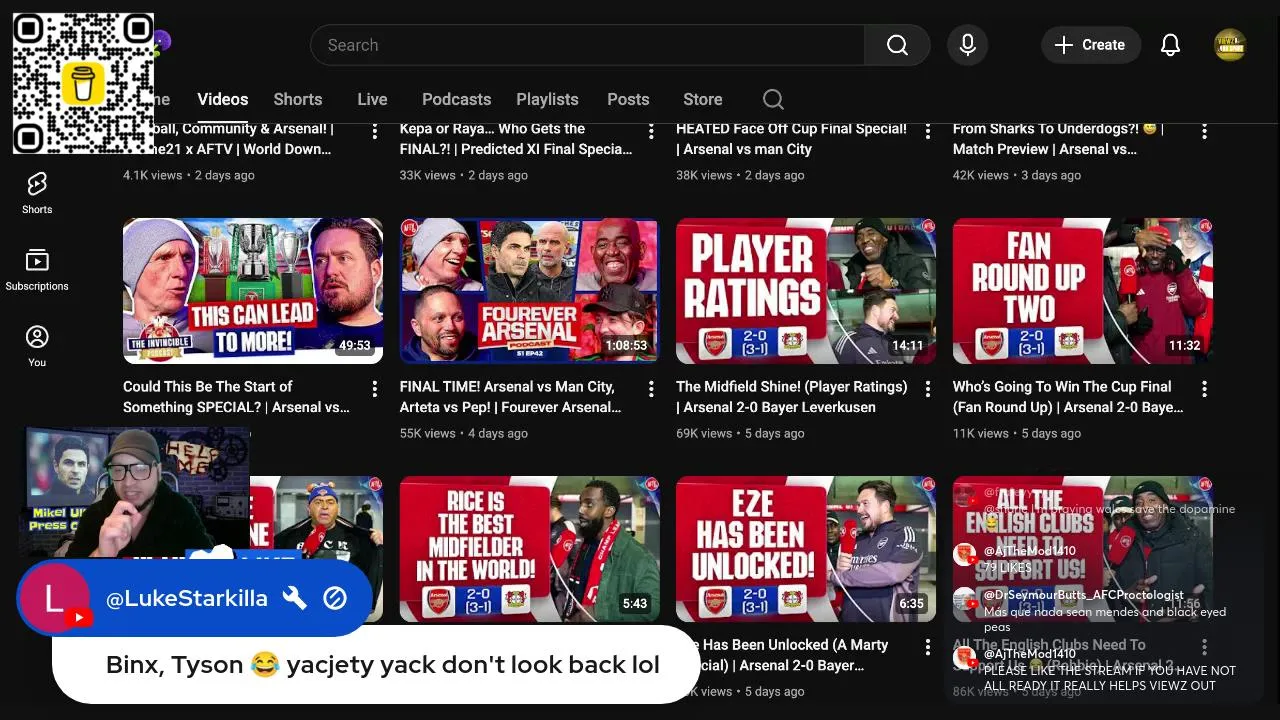This screenshot has height=720, width=1280.
Task: Open Subscriptions in the sidebar
Action: (37, 269)
